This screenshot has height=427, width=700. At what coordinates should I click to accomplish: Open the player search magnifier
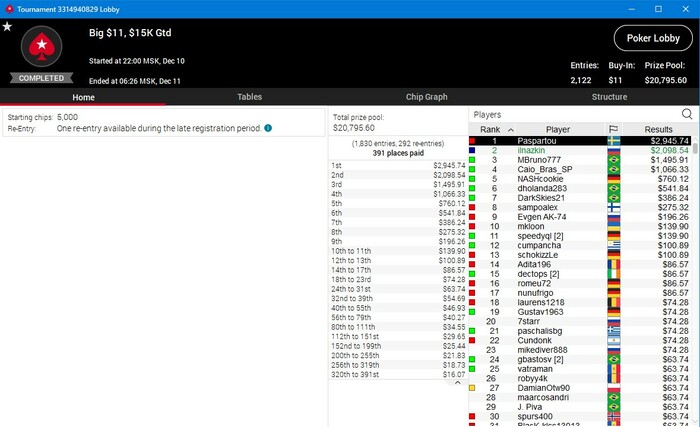(x=687, y=114)
